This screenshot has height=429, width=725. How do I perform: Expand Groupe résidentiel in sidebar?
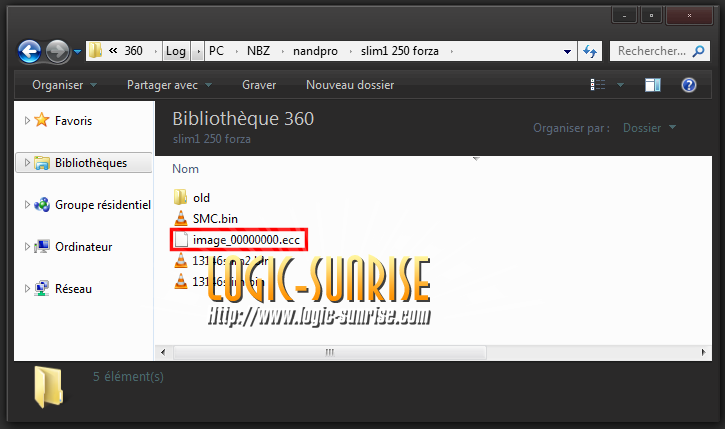click(x=26, y=205)
